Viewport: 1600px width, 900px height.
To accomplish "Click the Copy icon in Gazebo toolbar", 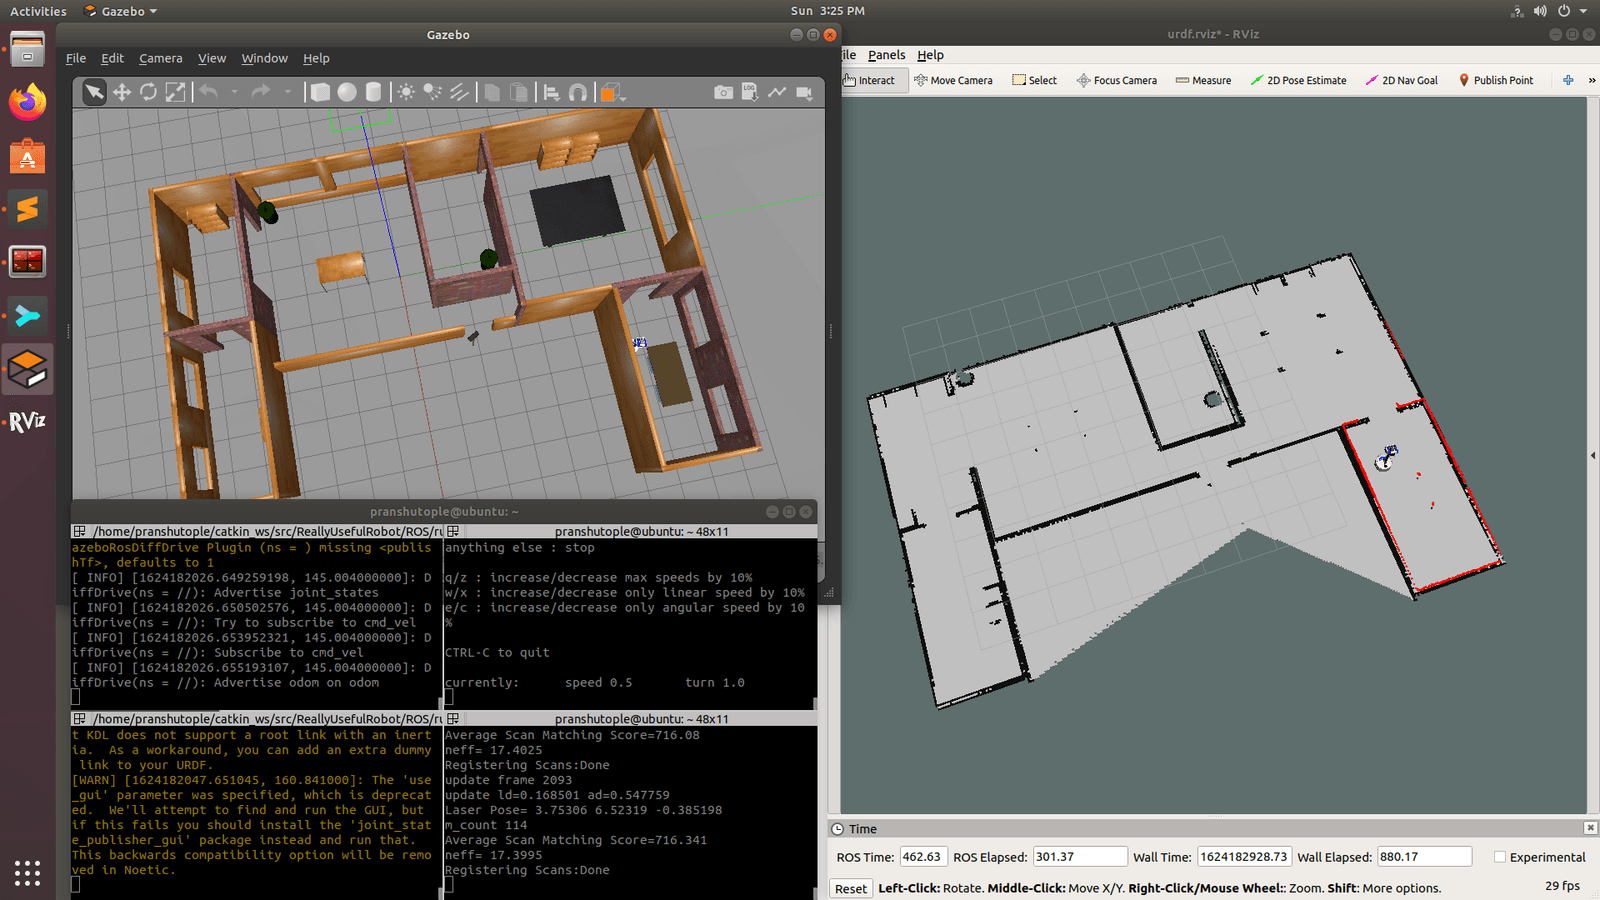I will coord(492,92).
